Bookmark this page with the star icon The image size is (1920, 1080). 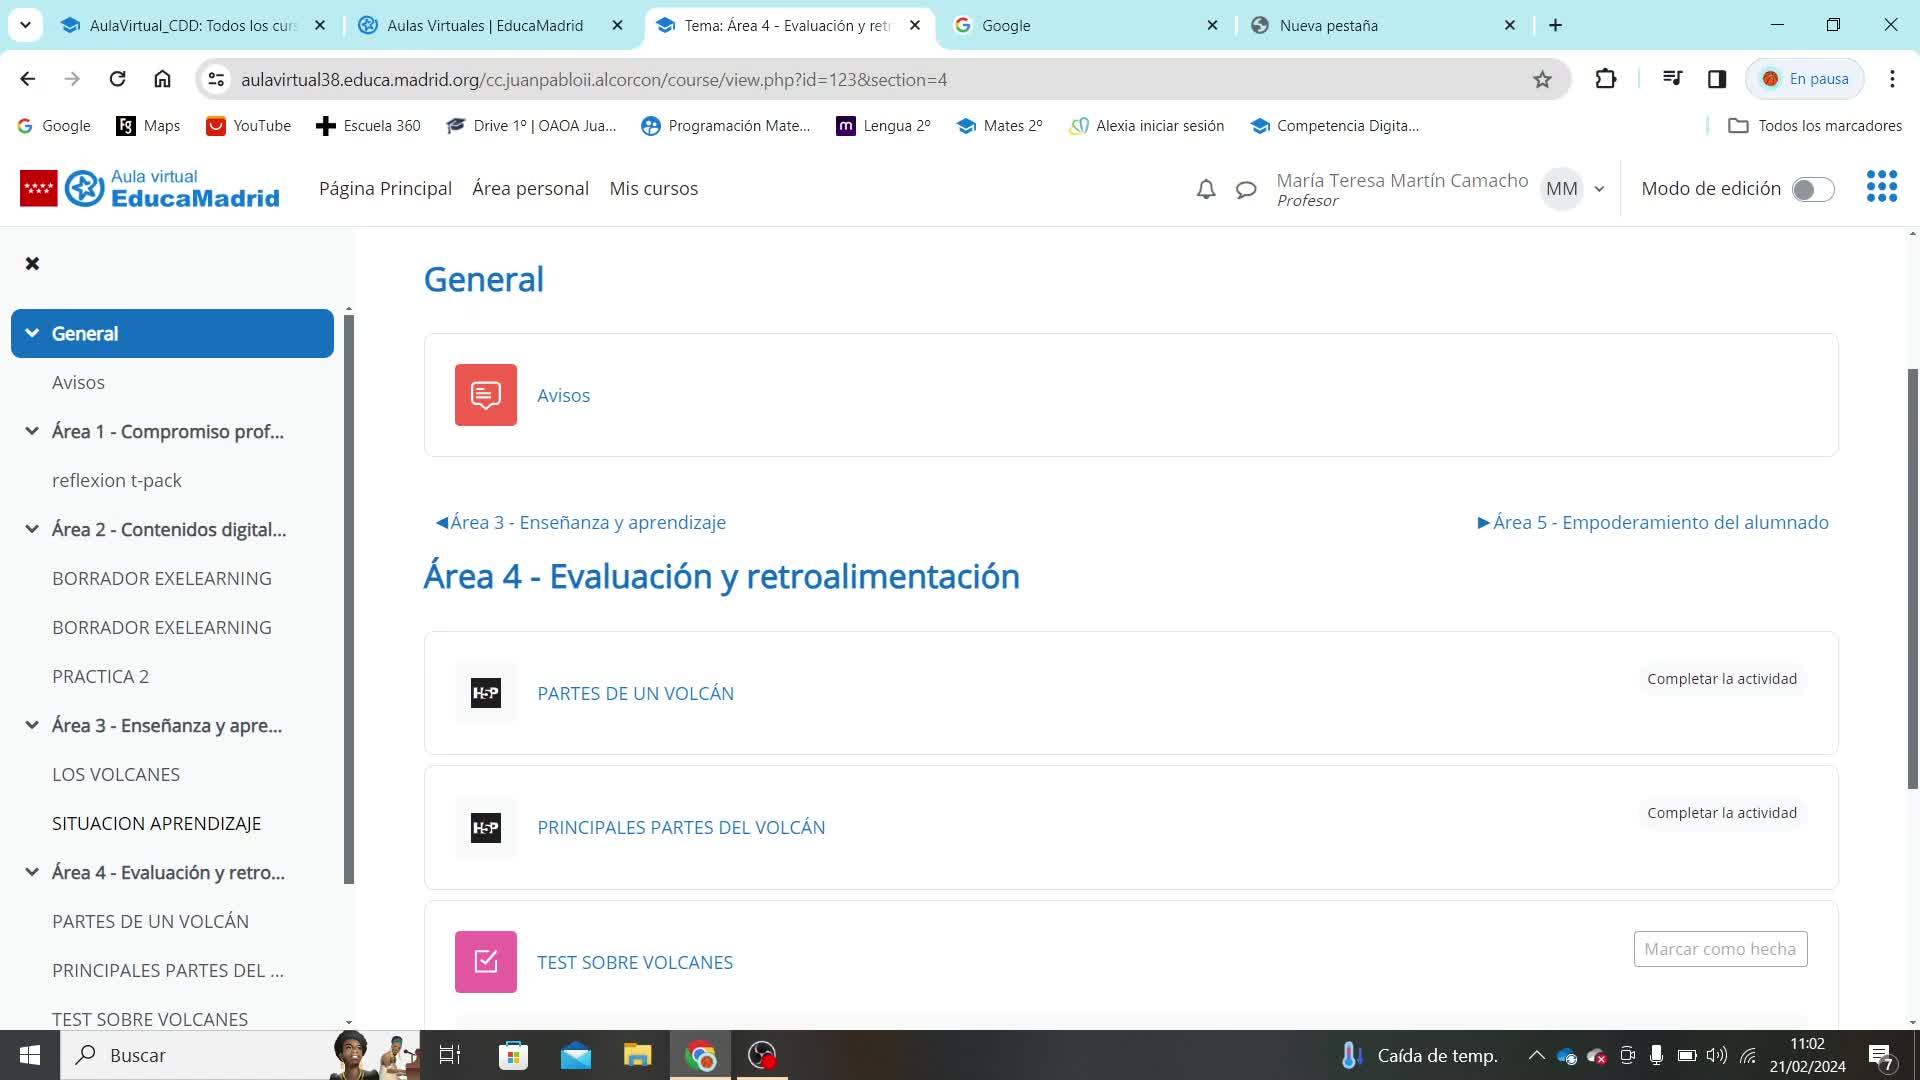(1542, 79)
